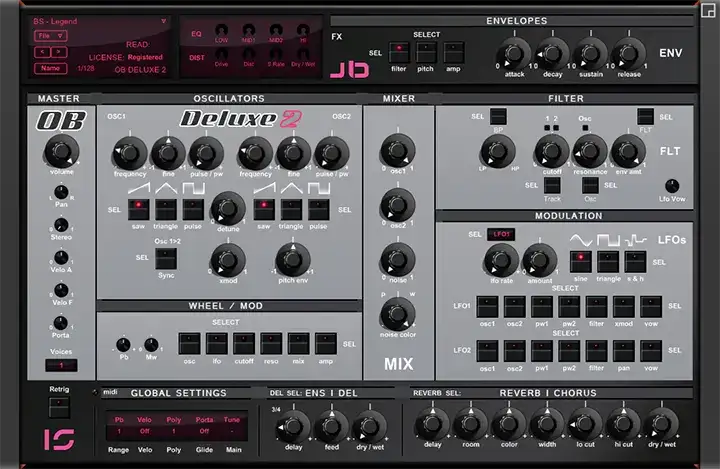Viewport: 720px width, 469px height.
Task: Toggle the BP filter button
Action: (498, 117)
